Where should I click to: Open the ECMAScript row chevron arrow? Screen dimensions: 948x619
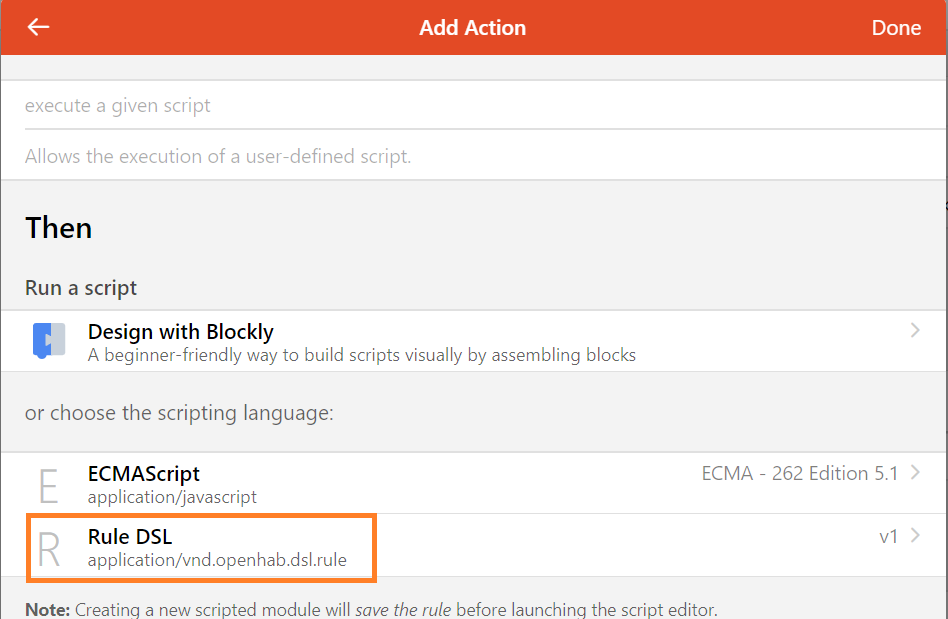coord(915,473)
